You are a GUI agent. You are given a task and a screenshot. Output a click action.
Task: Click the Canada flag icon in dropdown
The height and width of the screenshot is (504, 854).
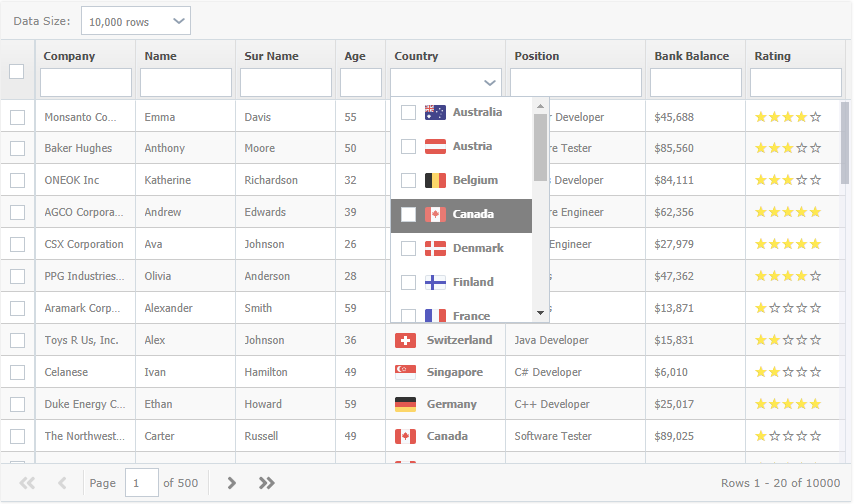(435, 214)
